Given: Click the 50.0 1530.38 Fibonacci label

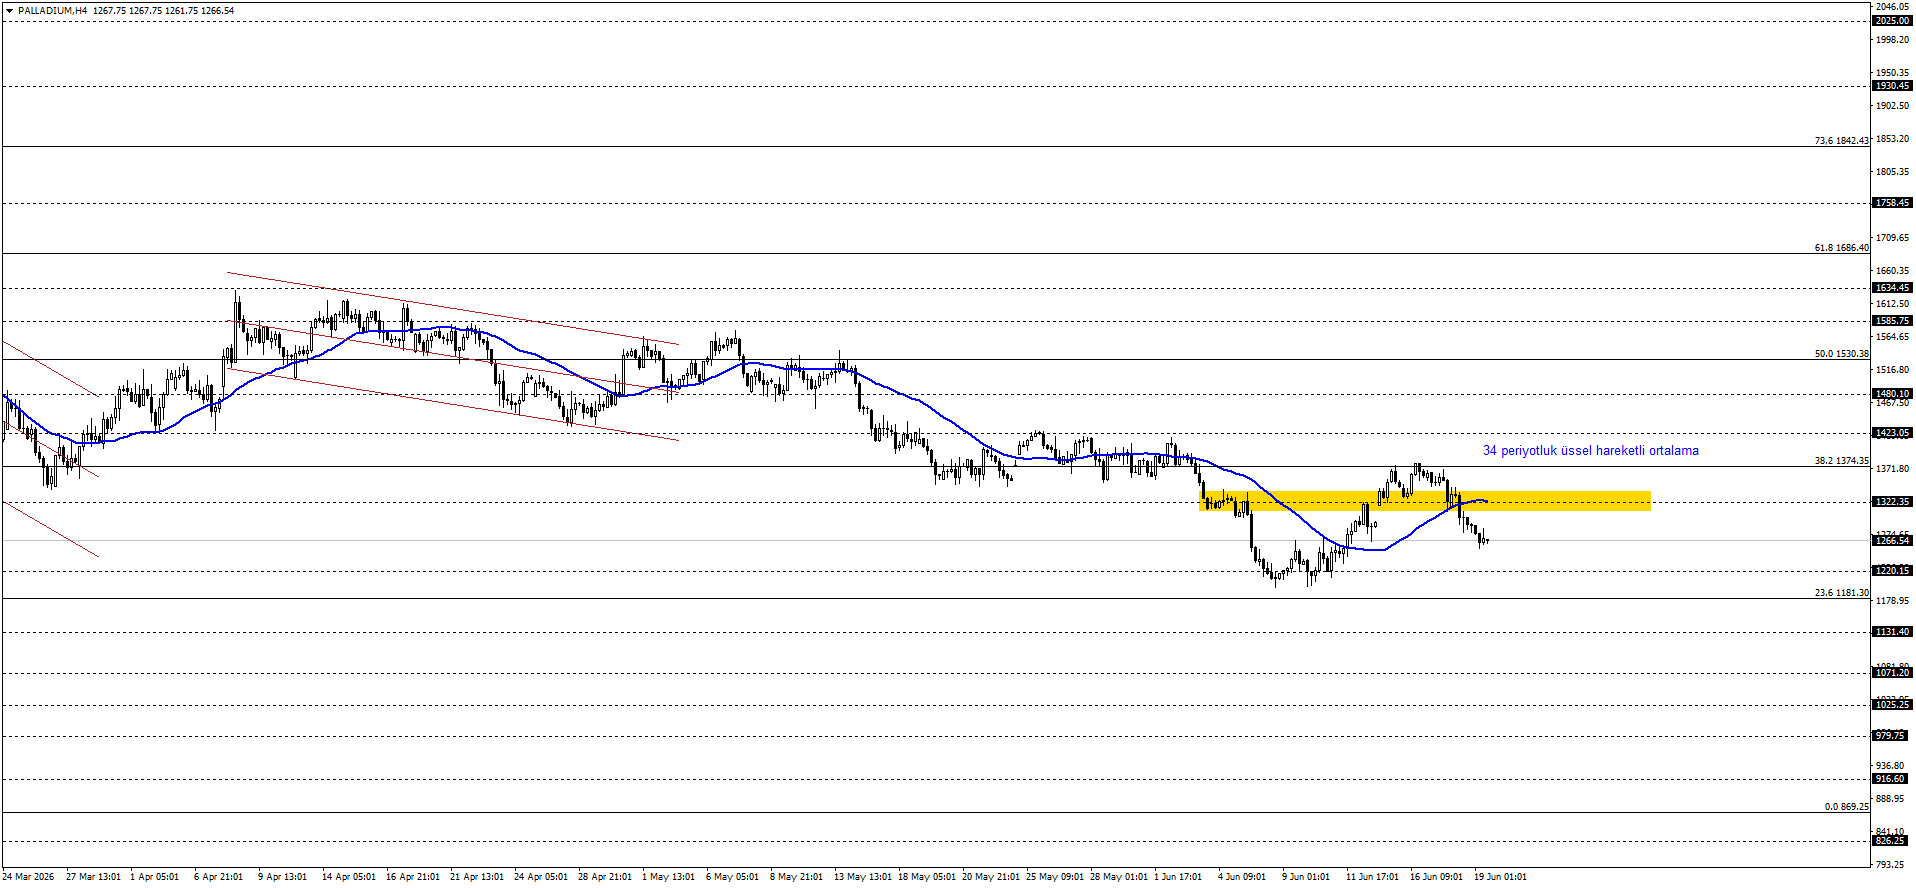Looking at the screenshot, I should (1841, 354).
